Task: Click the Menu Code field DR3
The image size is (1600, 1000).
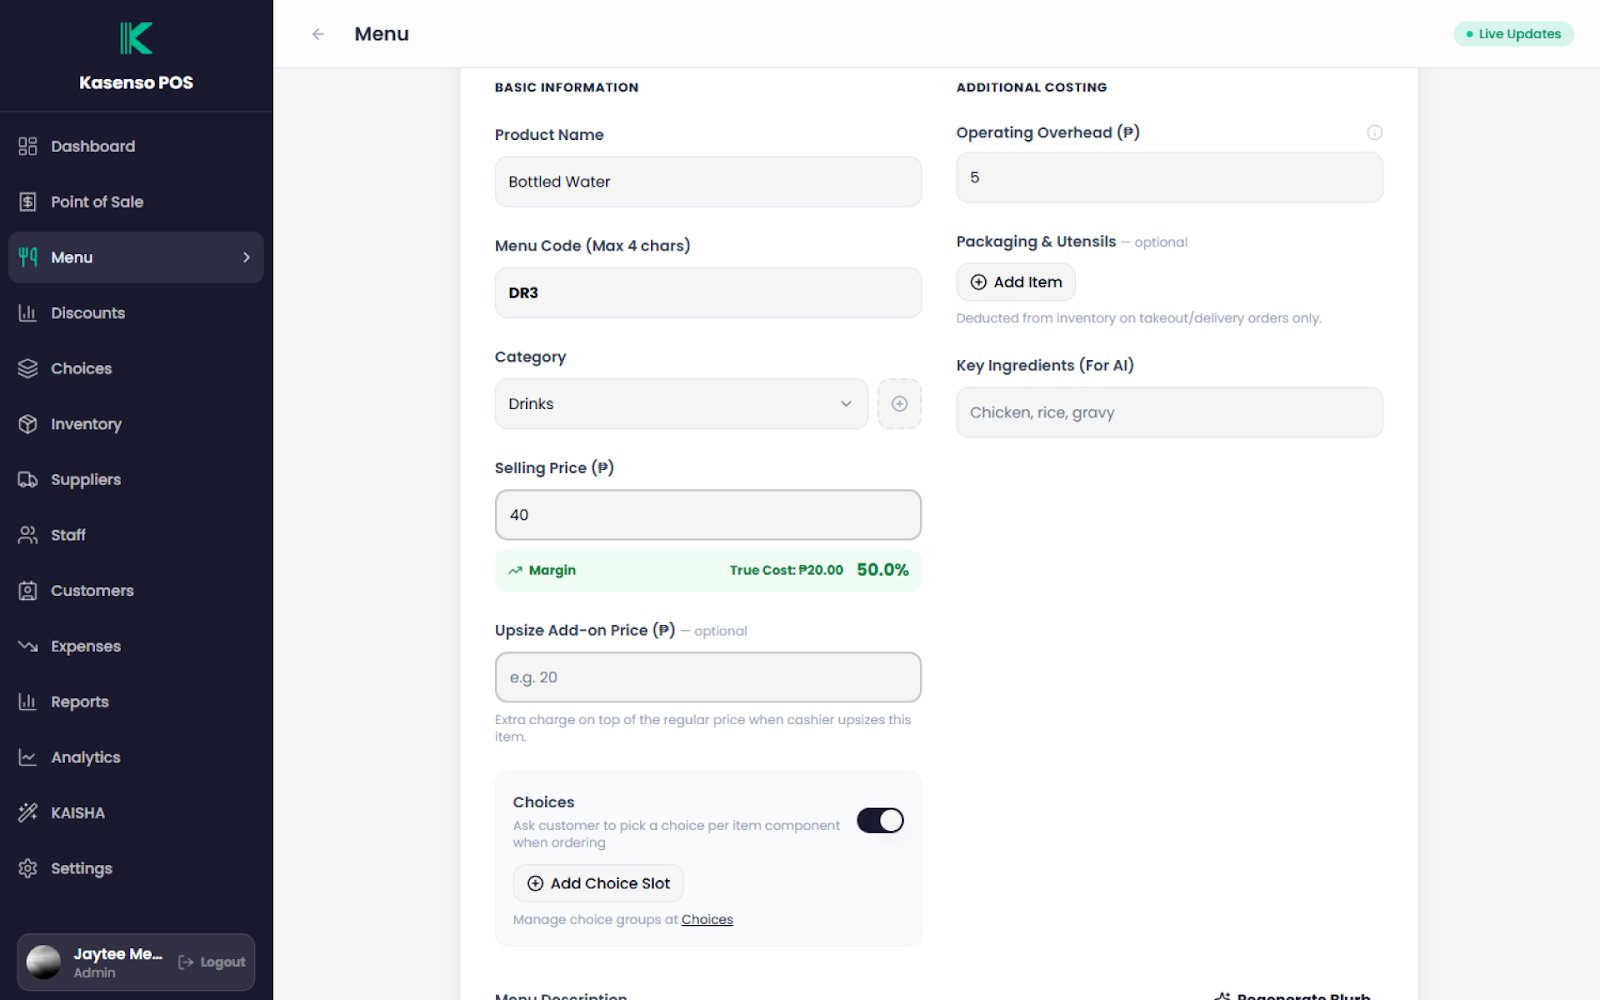Action: coord(708,293)
